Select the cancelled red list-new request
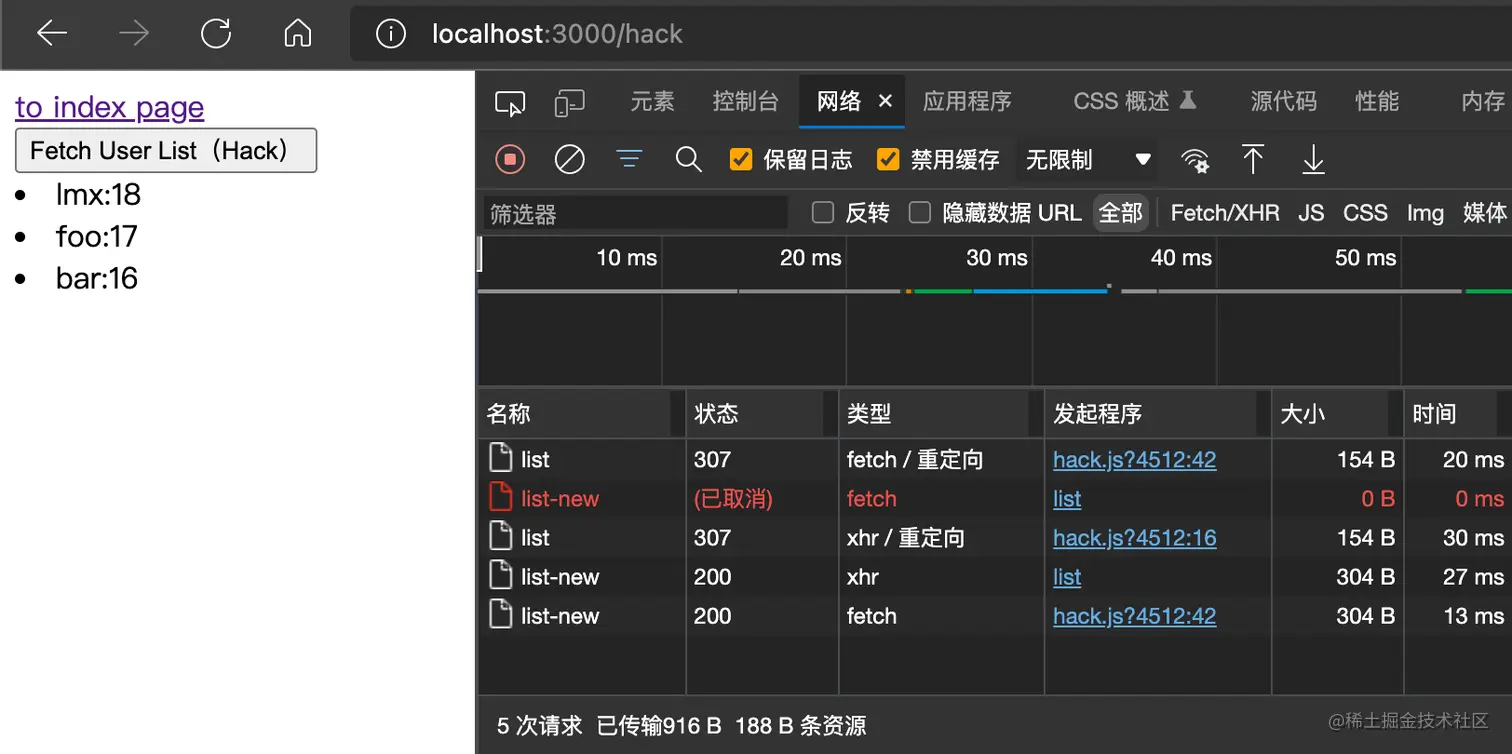The image size is (1512, 754). coord(995,499)
